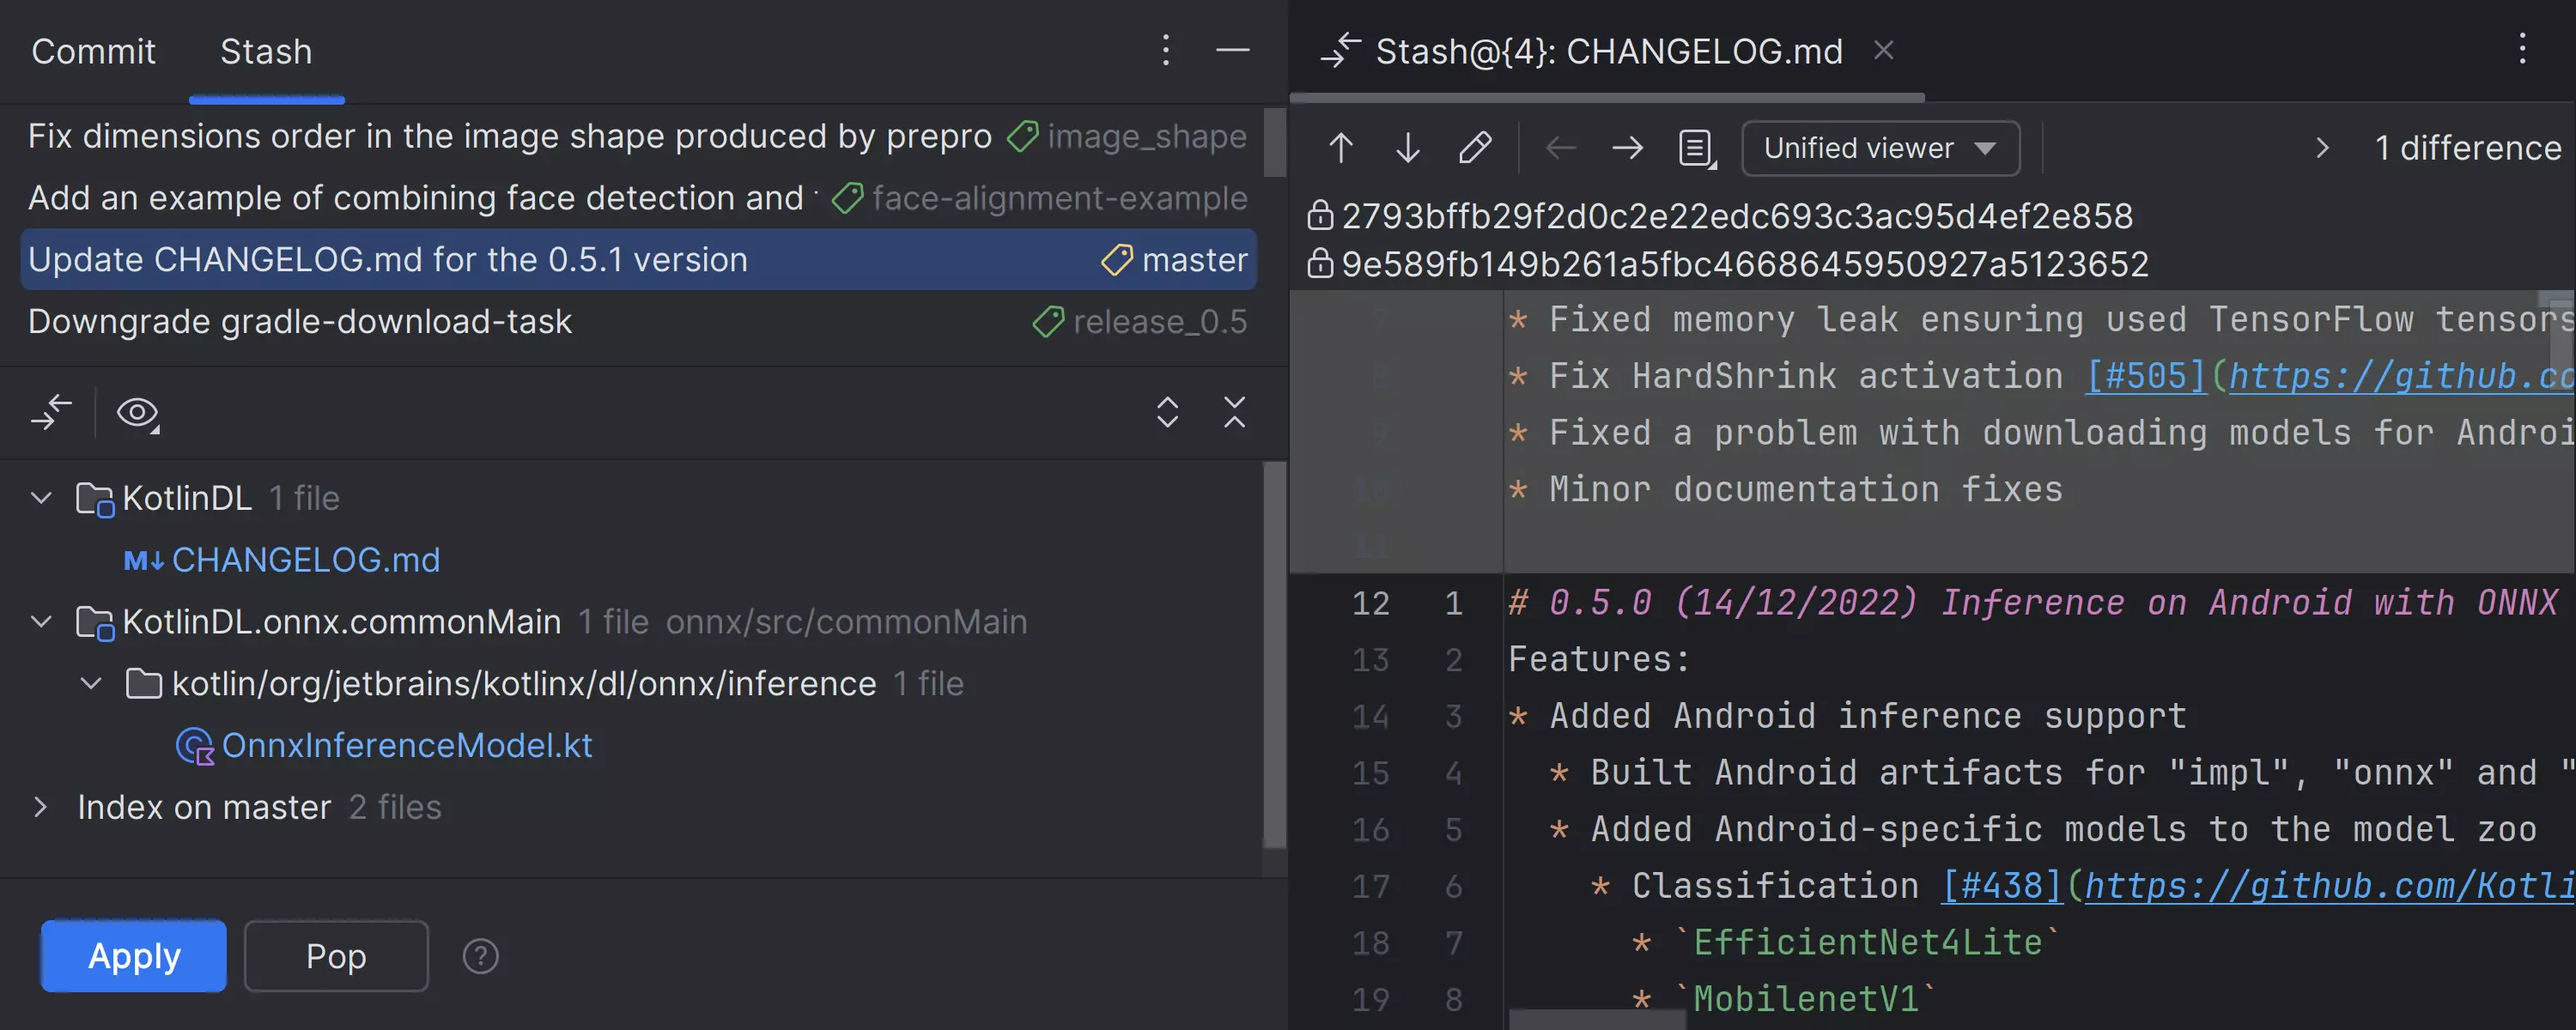The height and width of the screenshot is (1030, 2576).
Task: Click the pencil/edit icon in viewer toolbar
Action: pos(1473,149)
